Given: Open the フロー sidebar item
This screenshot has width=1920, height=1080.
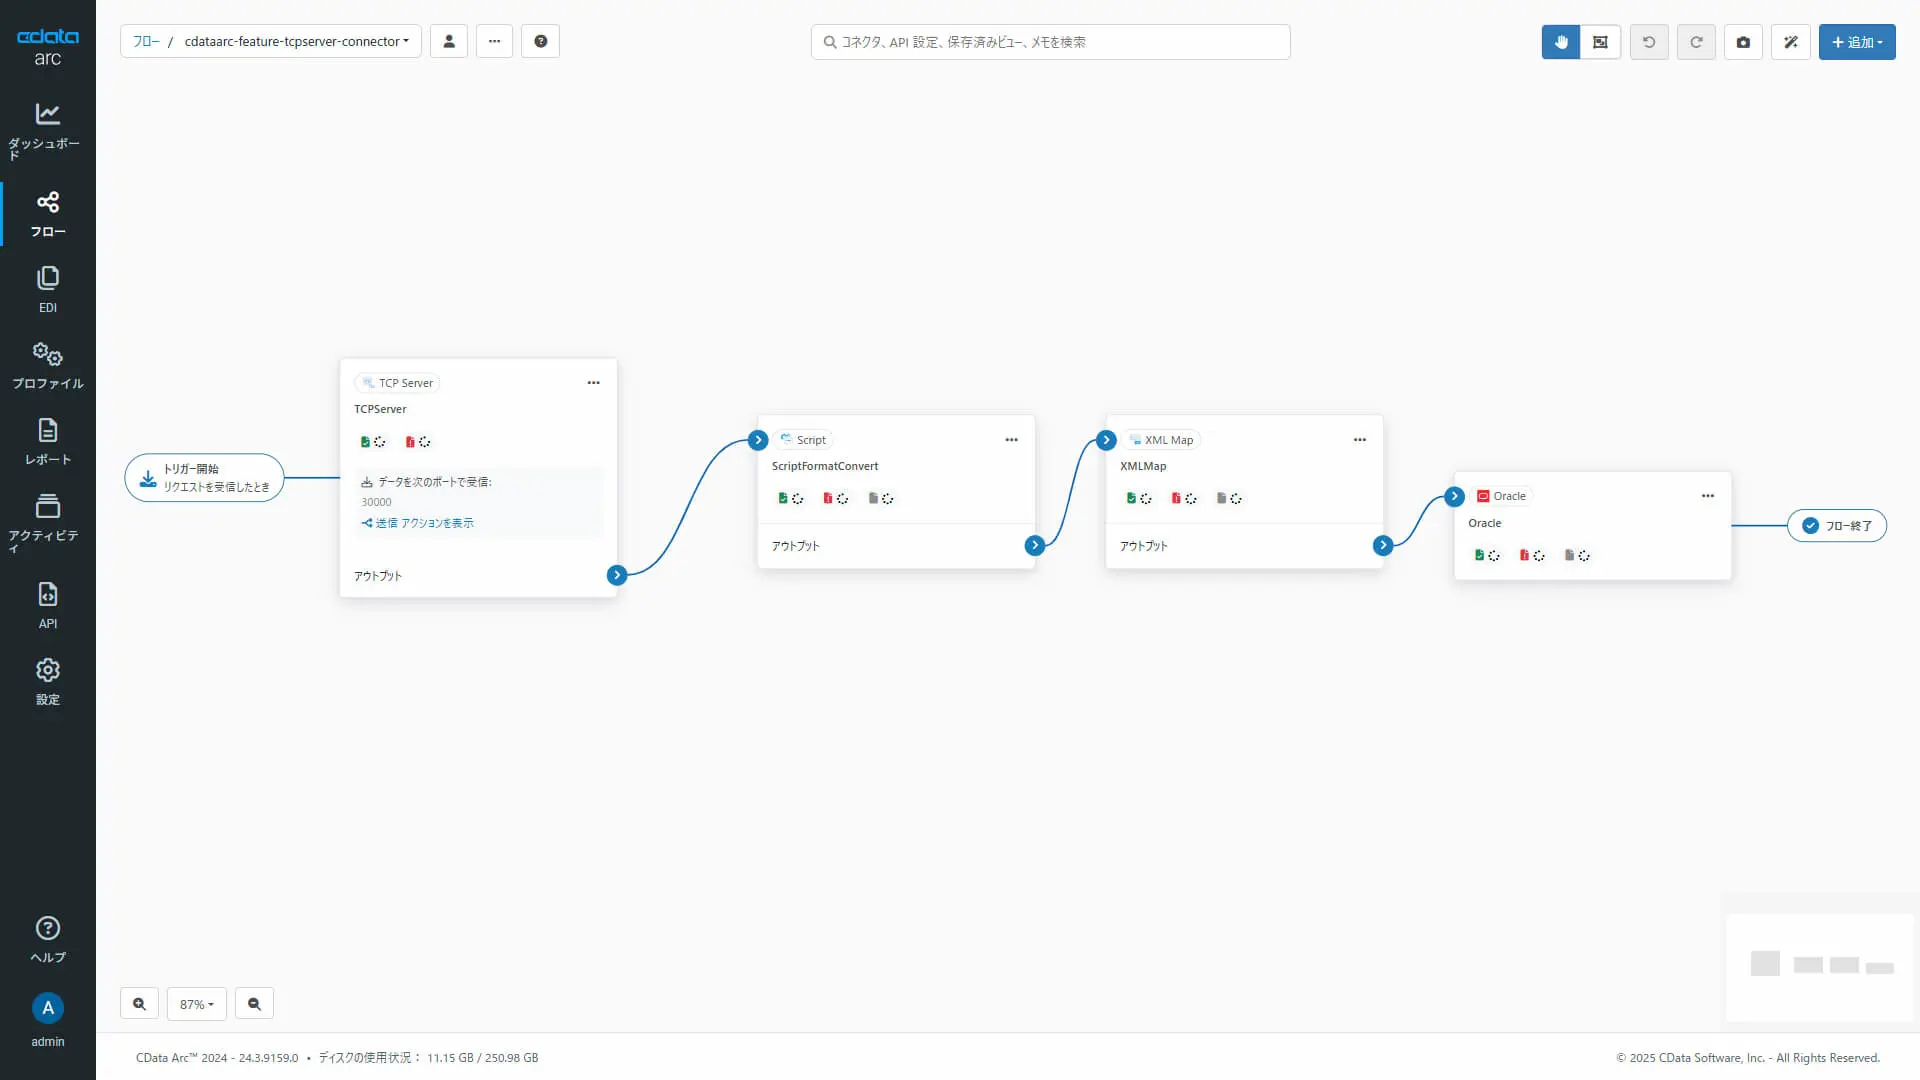Looking at the screenshot, I should [47, 214].
